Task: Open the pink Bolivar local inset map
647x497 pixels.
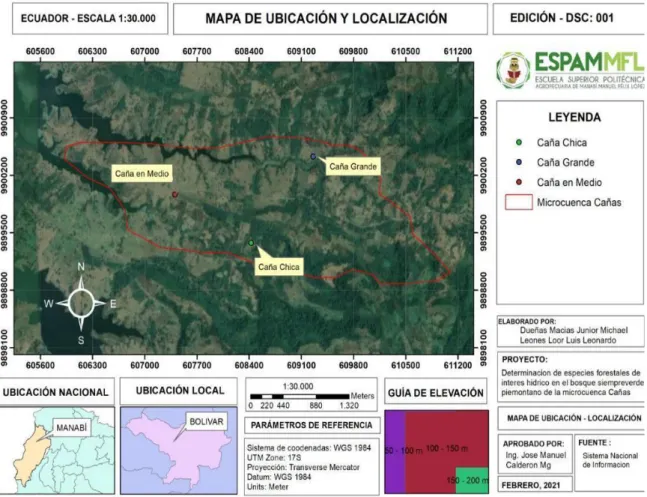Action: pos(179,450)
